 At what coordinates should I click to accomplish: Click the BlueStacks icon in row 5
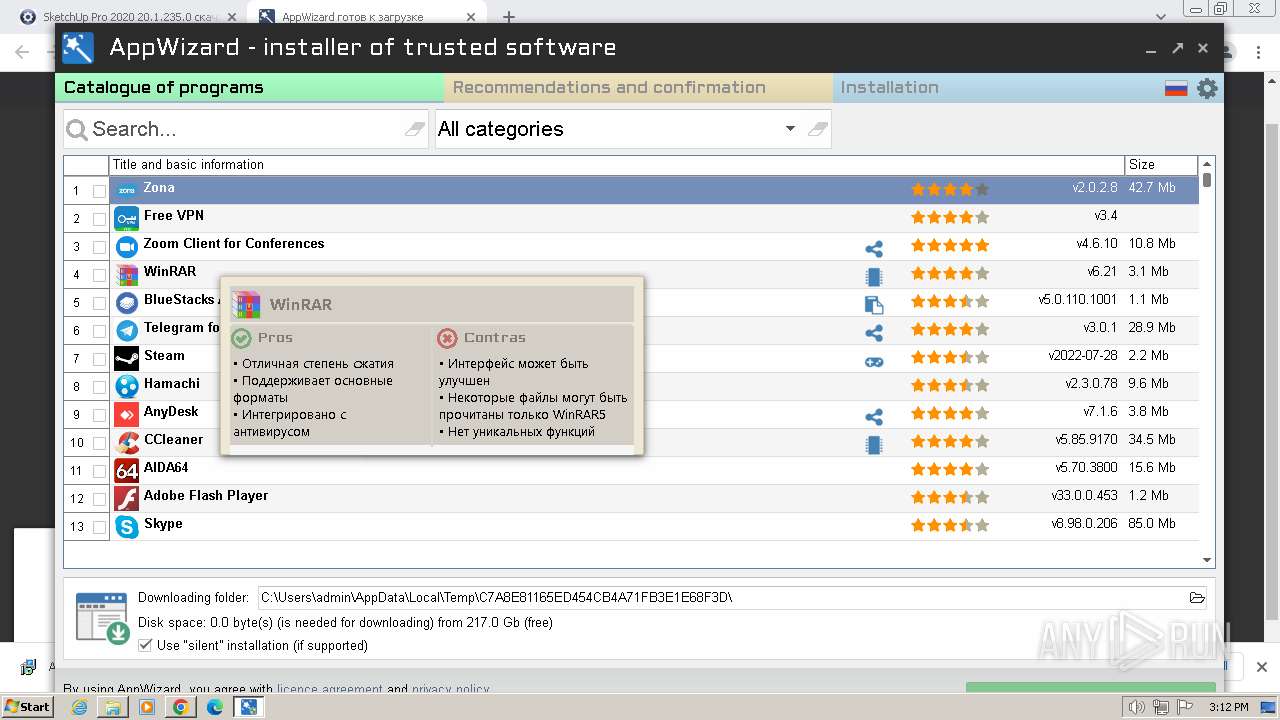pyautogui.click(x=126, y=302)
